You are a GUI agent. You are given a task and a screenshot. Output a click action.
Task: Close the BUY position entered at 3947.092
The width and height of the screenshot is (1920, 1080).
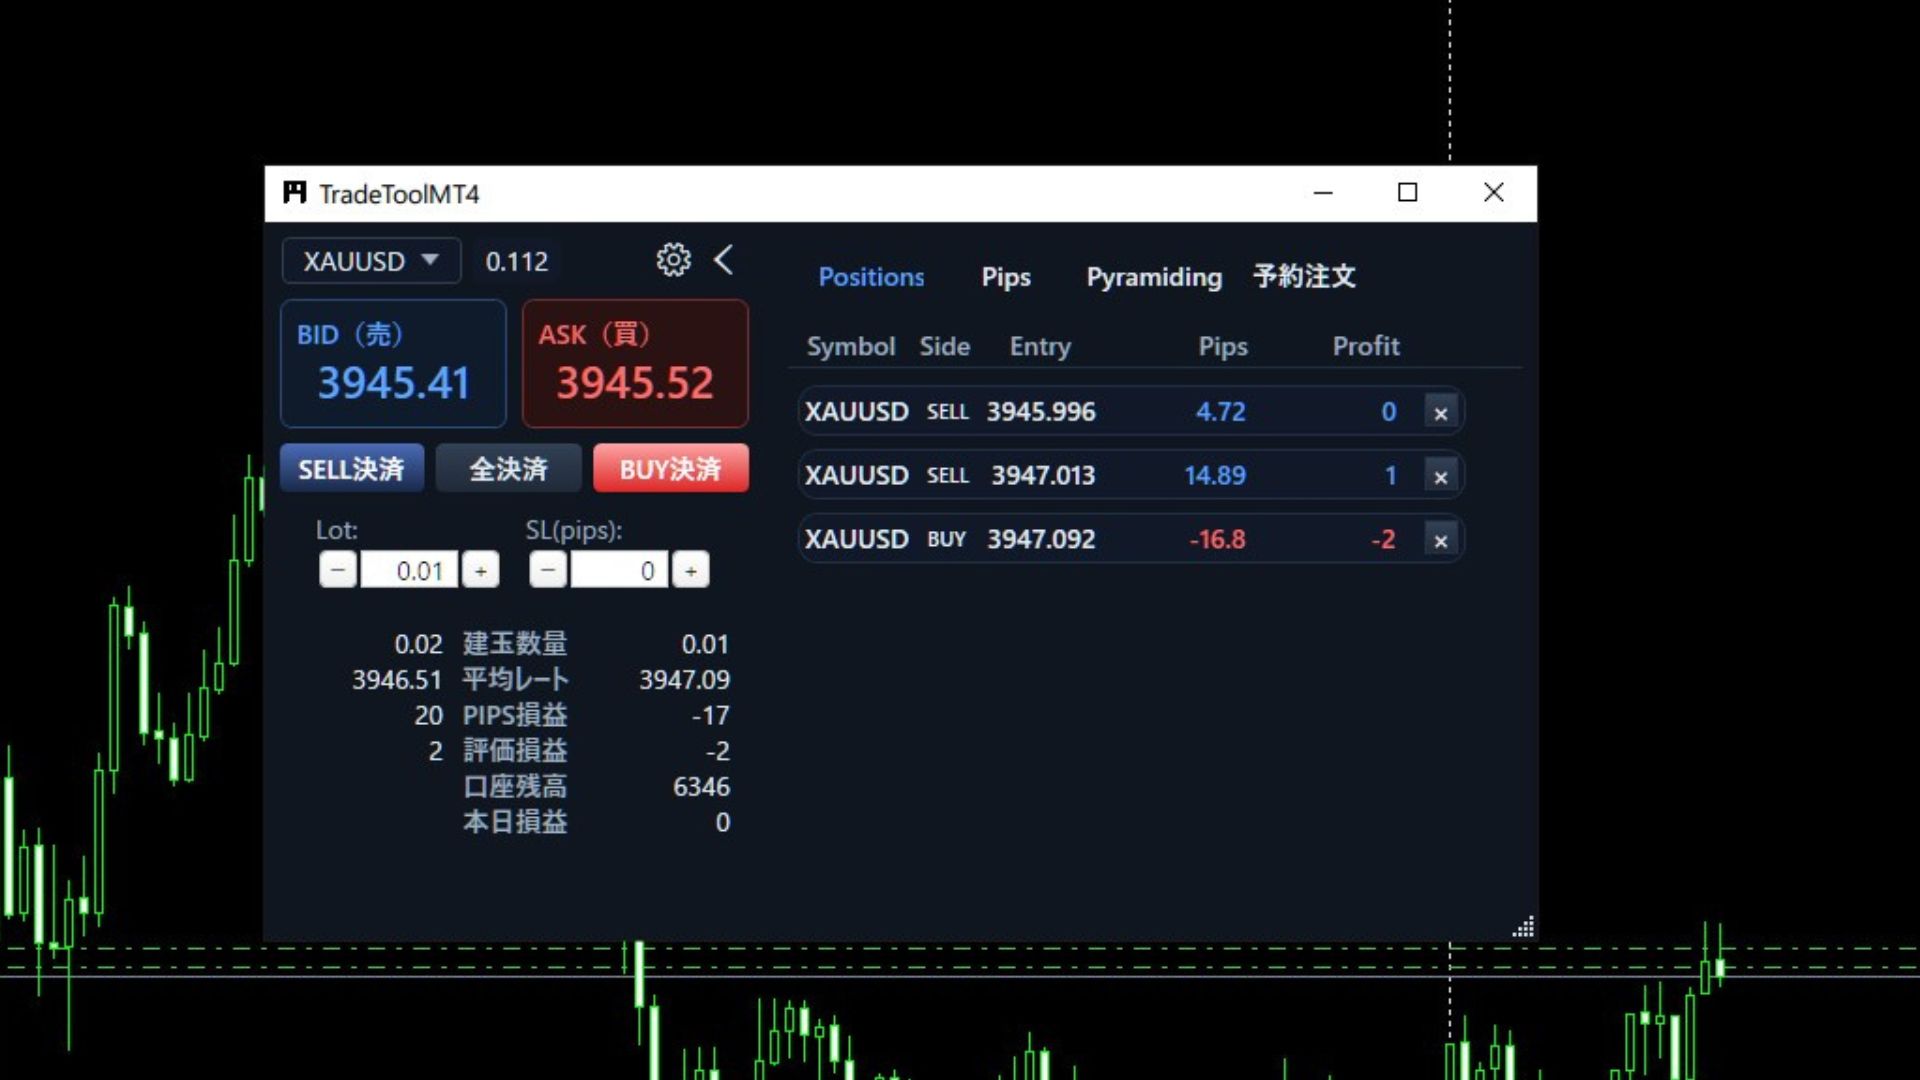(x=1440, y=541)
